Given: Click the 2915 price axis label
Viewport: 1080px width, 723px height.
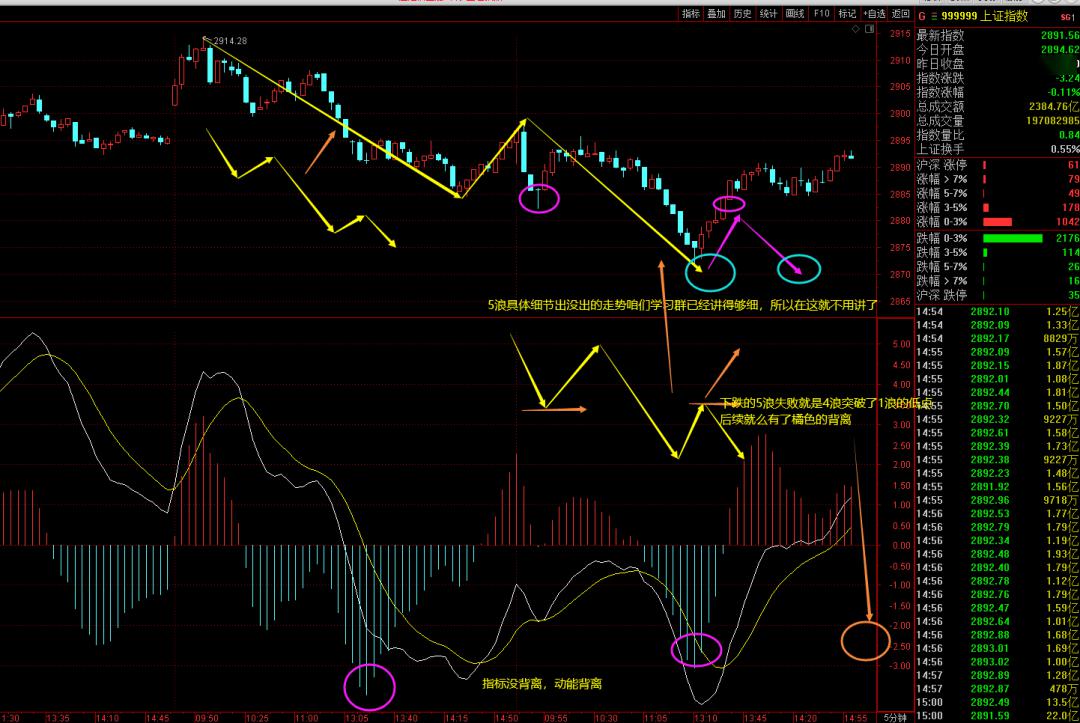Looking at the screenshot, I should tap(900, 34).
